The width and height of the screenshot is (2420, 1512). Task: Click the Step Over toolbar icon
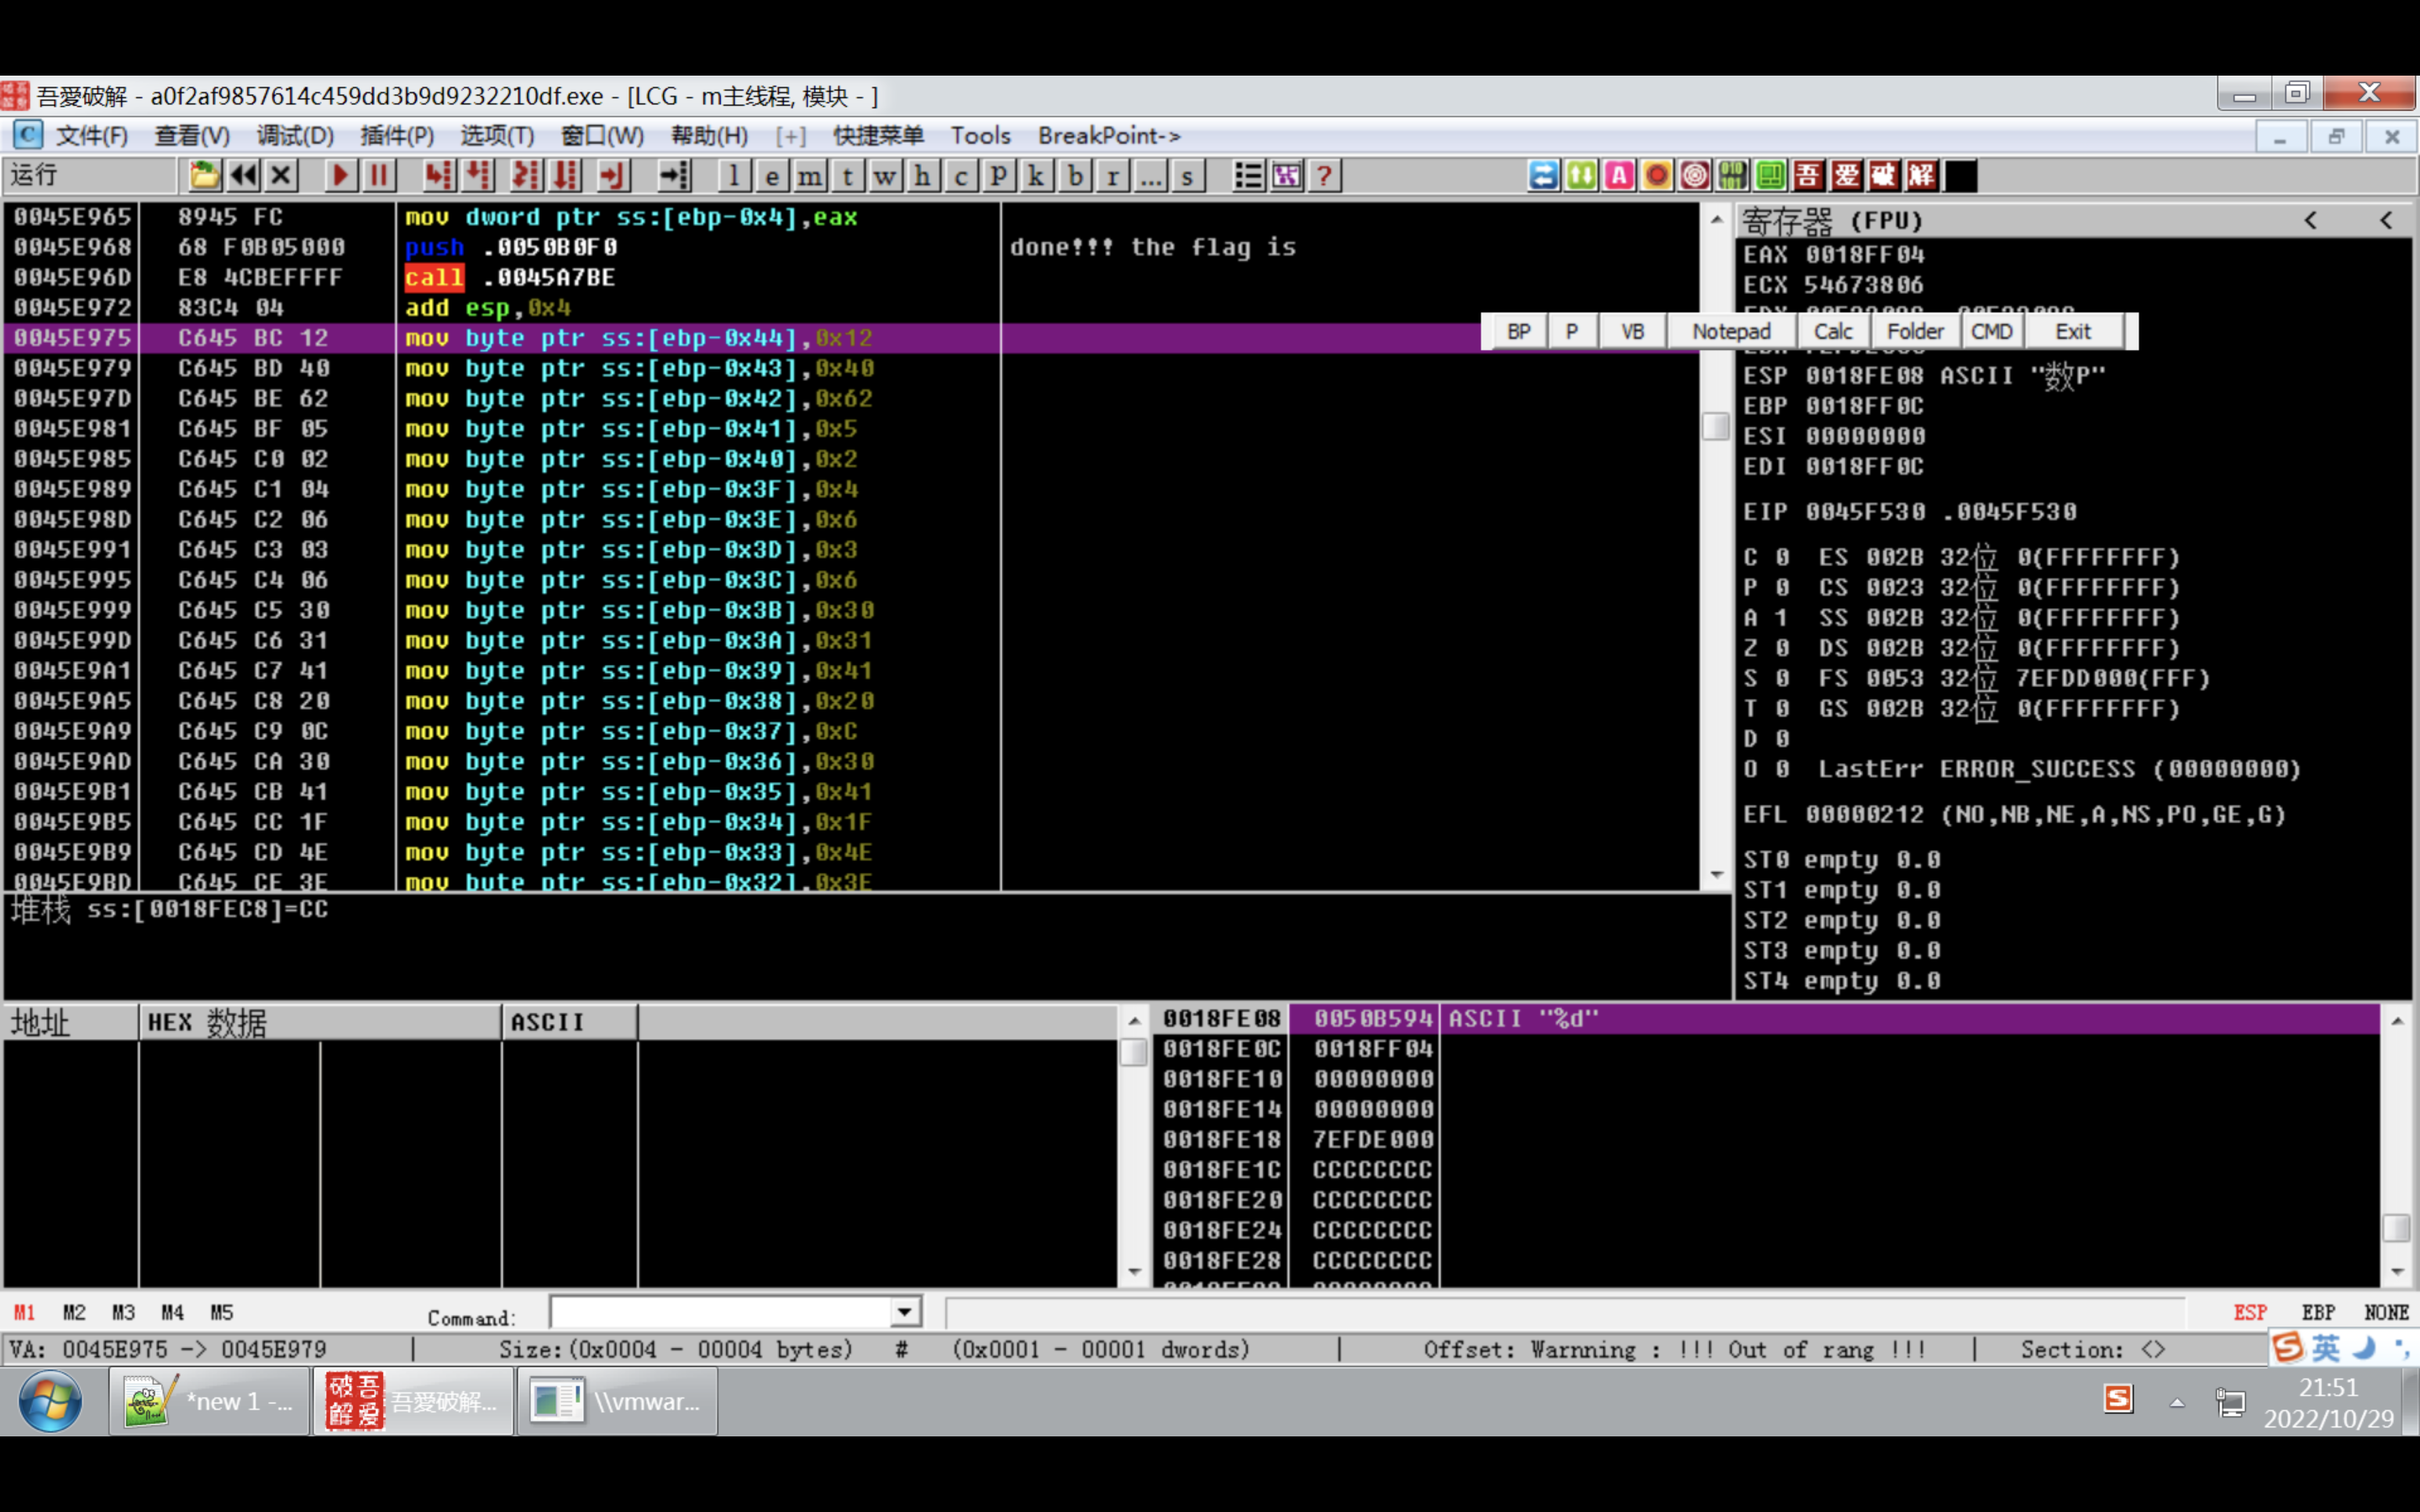pyautogui.click(x=479, y=176)
